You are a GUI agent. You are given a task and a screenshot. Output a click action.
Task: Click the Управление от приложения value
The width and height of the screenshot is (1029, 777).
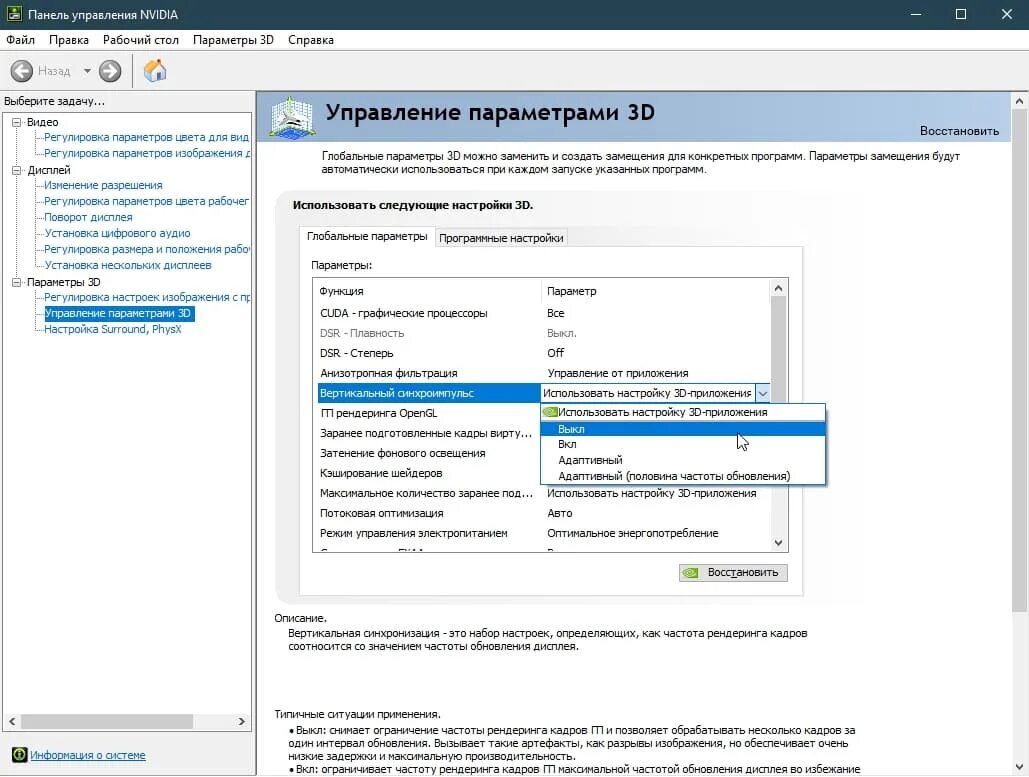[x=618, y=373]
